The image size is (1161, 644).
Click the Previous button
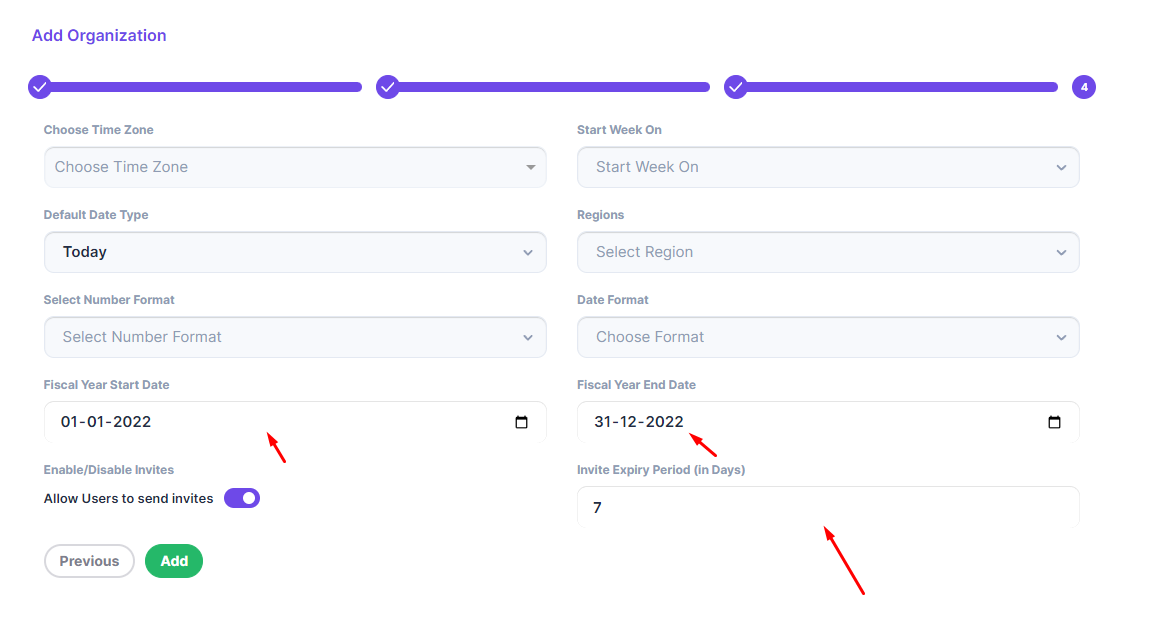pyautogui.click(x=89, y=561)
